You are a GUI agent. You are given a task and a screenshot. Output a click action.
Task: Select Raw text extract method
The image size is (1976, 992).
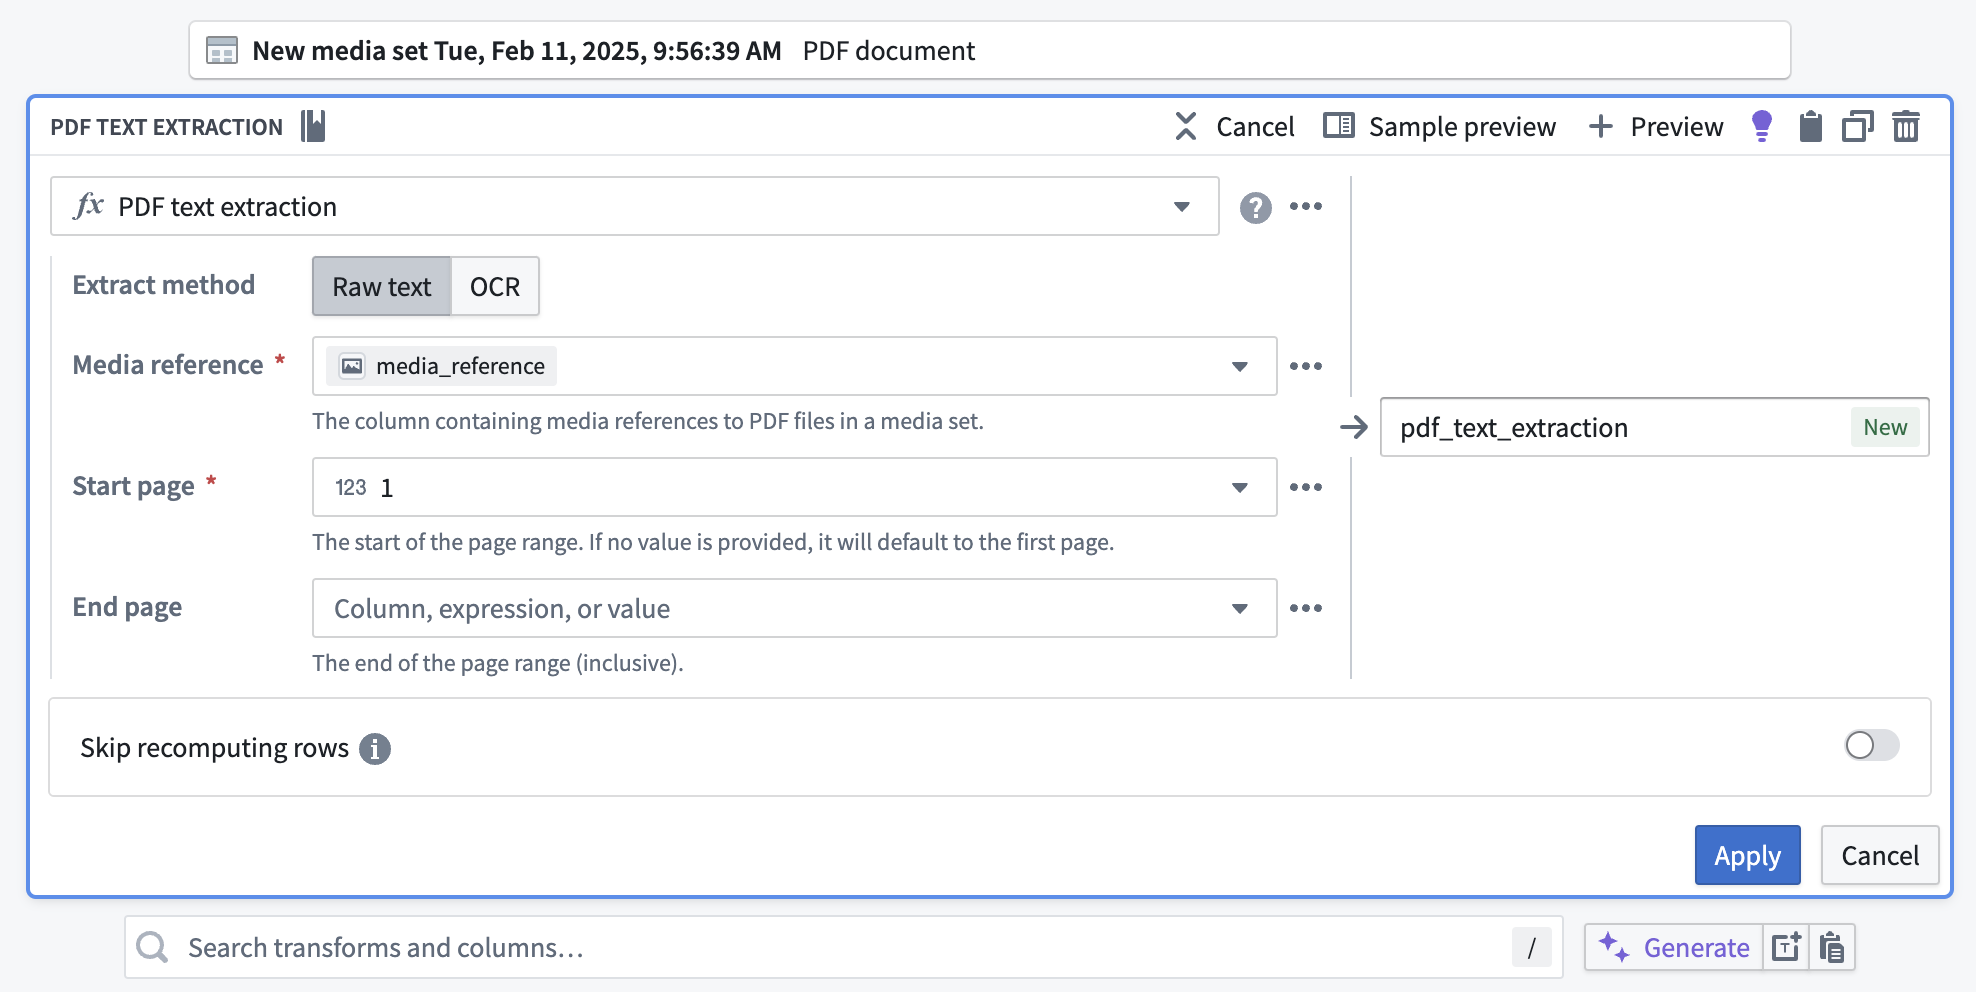tap(382, 287)
